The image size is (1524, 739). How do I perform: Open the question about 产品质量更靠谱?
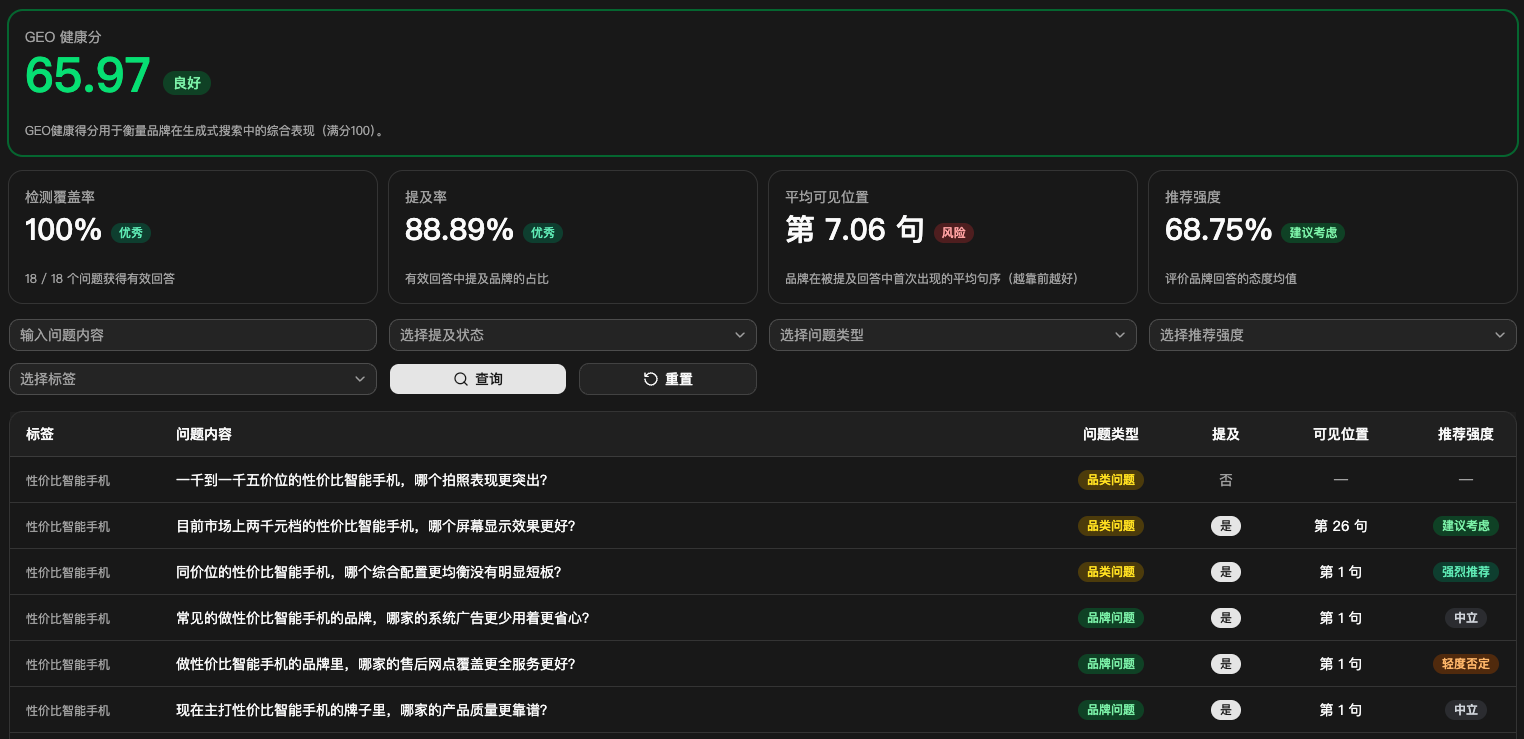[362, 710]
